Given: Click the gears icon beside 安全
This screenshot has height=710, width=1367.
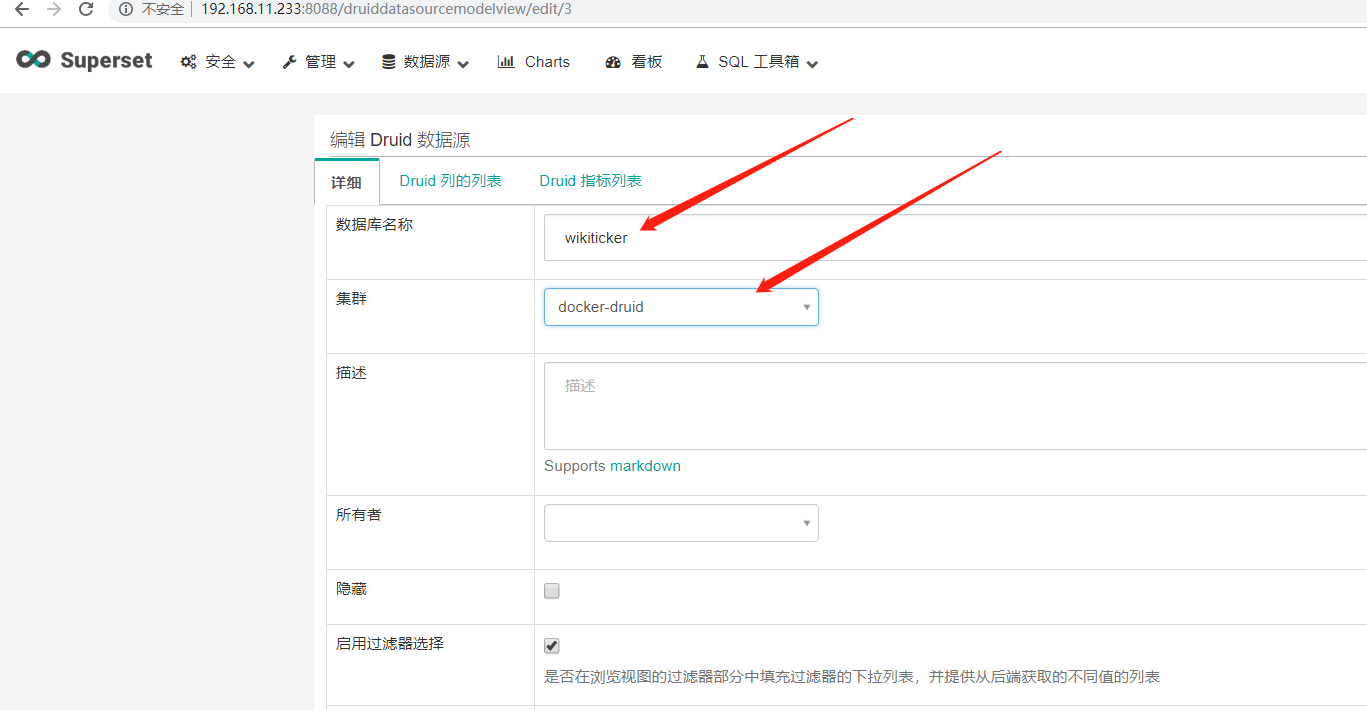Looking at the screenshot, I should point(188,62).
